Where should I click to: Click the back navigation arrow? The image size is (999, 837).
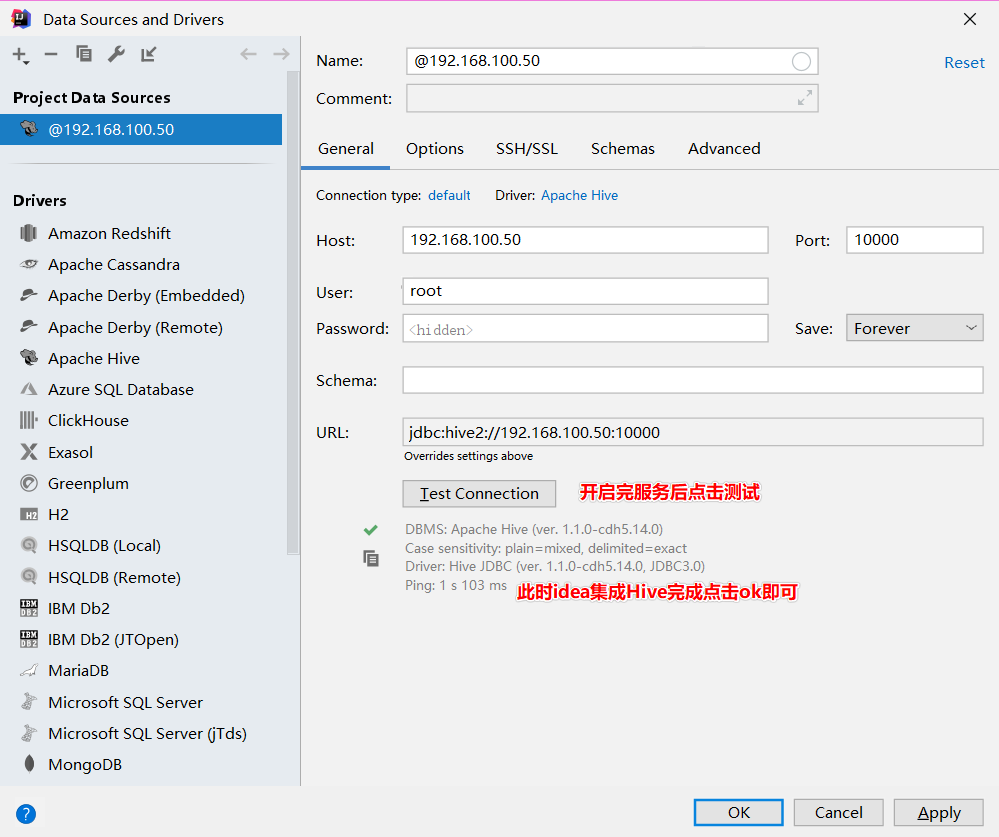point(248,54)
